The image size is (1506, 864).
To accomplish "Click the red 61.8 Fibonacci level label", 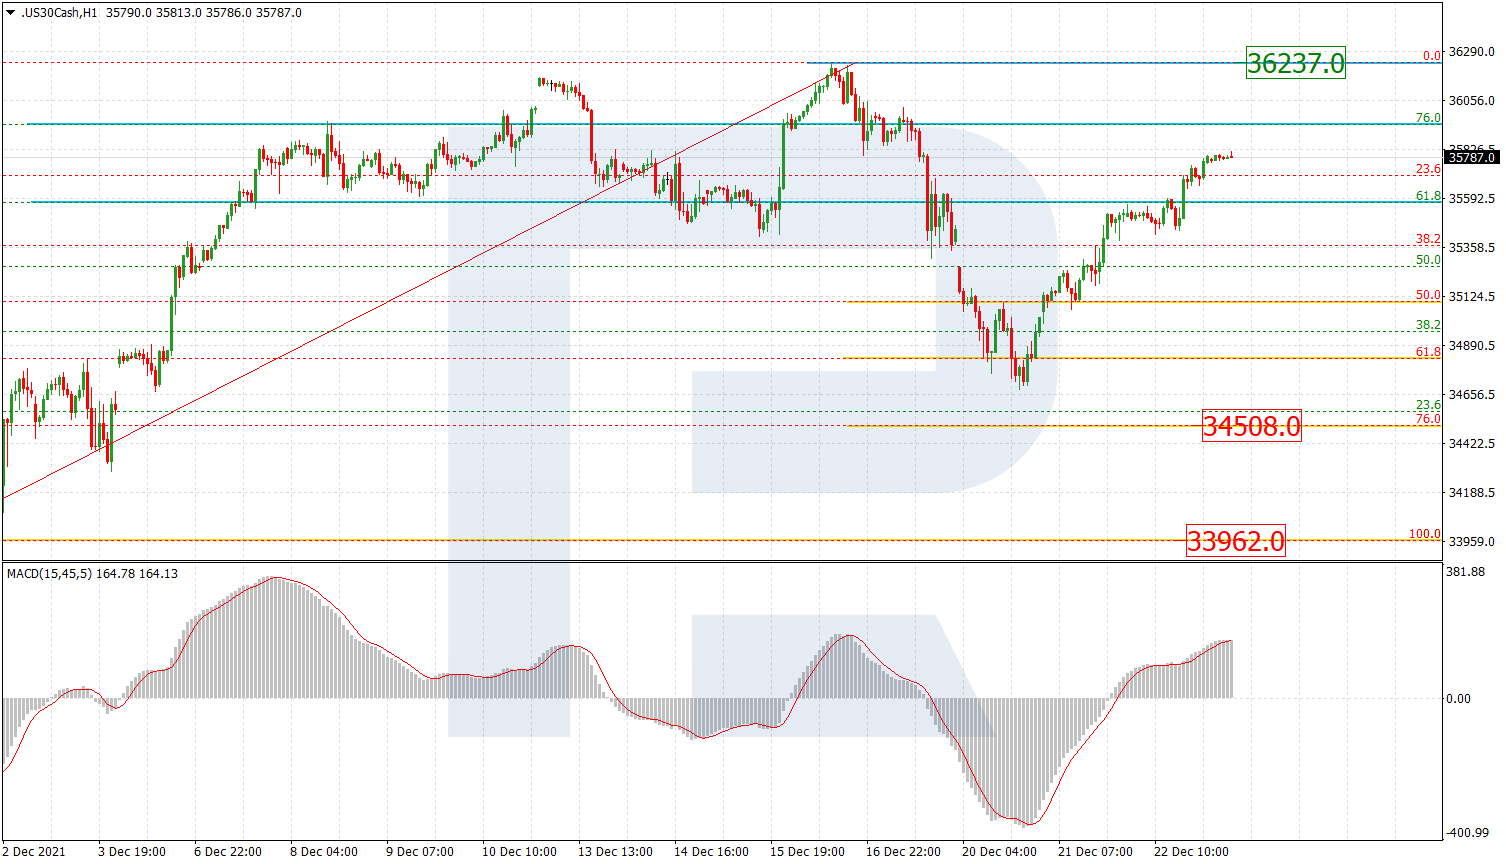I will 1428,352.
